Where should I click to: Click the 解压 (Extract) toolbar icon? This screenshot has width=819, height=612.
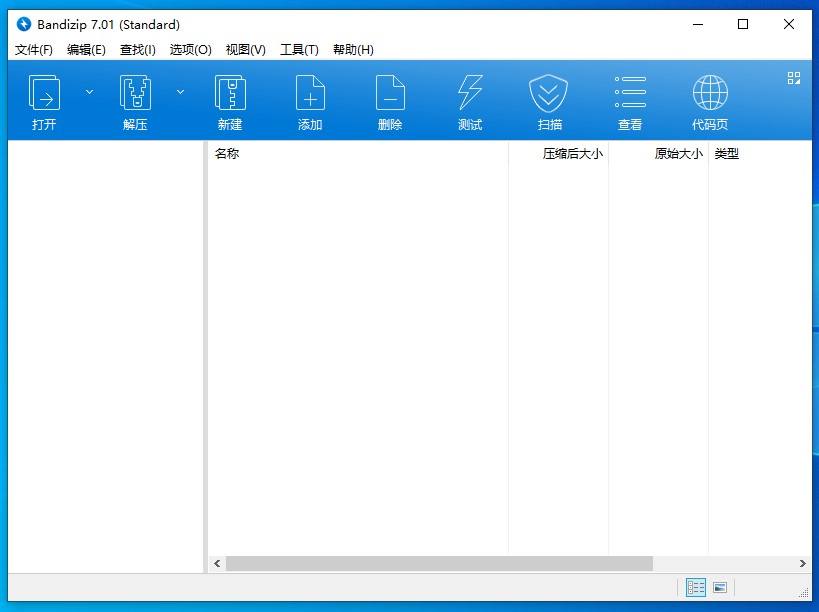135,93
